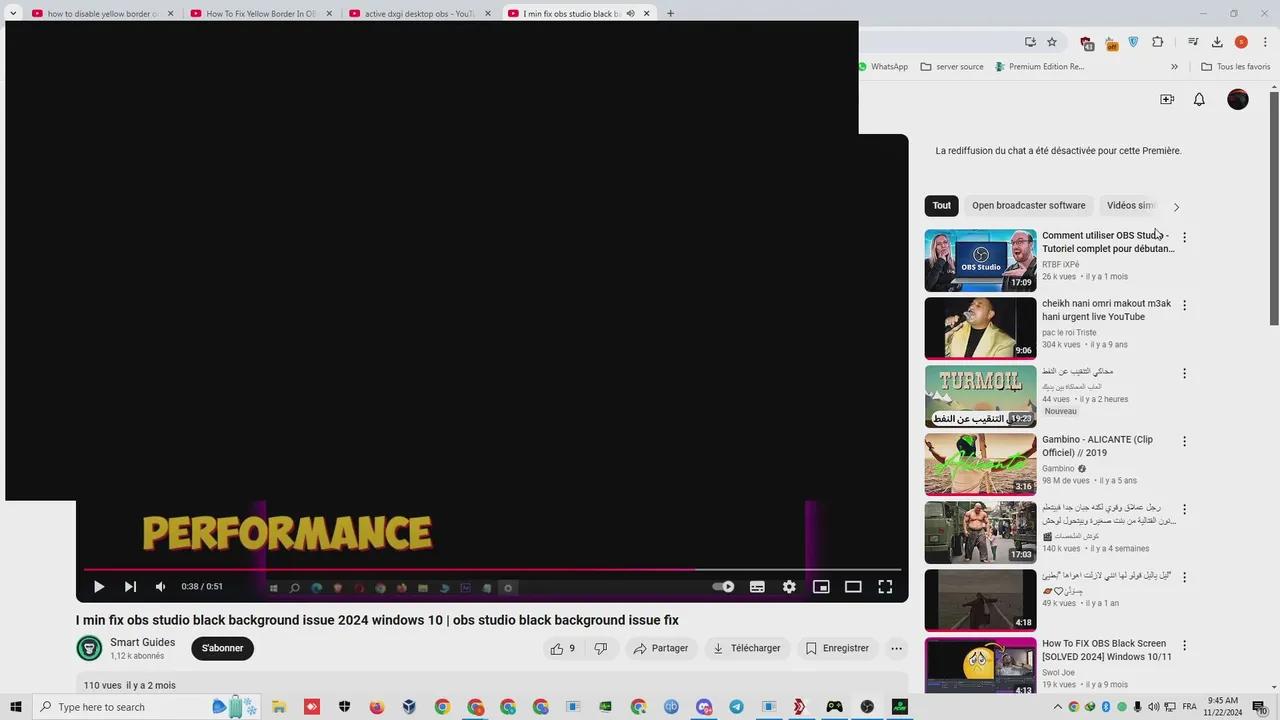
Task: Click the Enregistrer save button
Action: click(x=837, y=648)
